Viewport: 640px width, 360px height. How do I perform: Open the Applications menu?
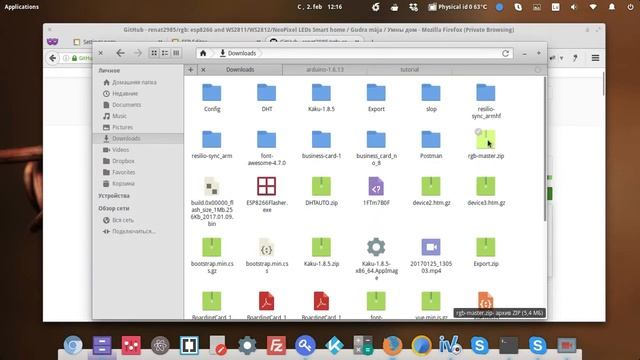pos(22,7)
